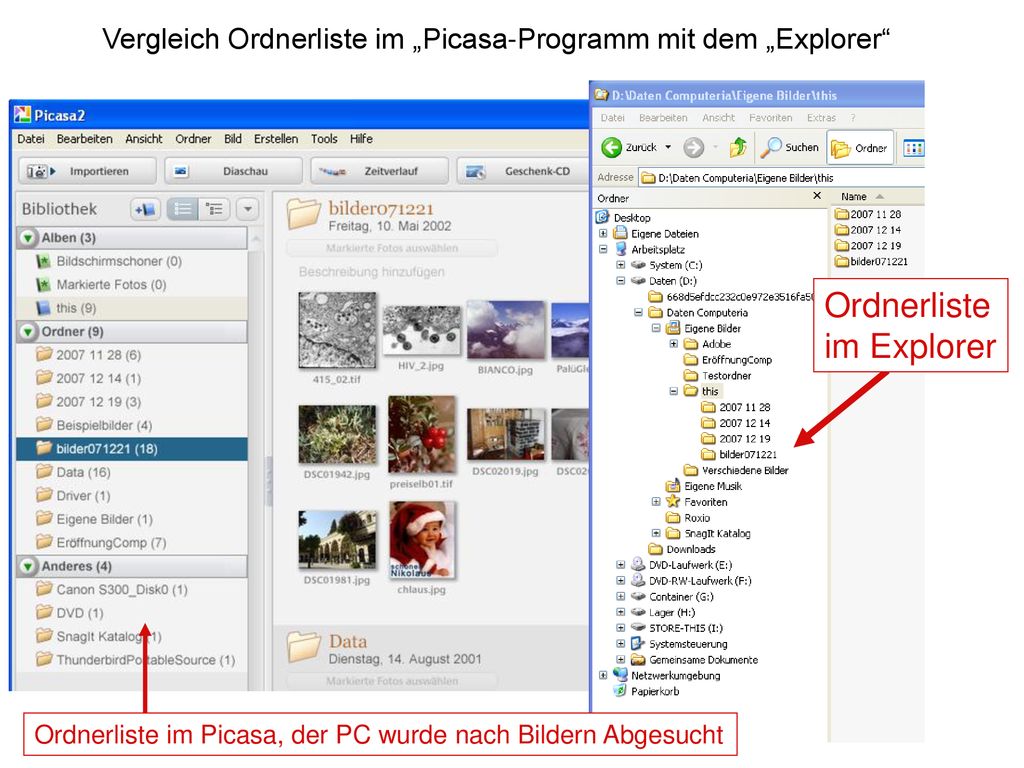Expand System (C:) drive node
The image size is (1024, 768).
(x=620, y=264)
